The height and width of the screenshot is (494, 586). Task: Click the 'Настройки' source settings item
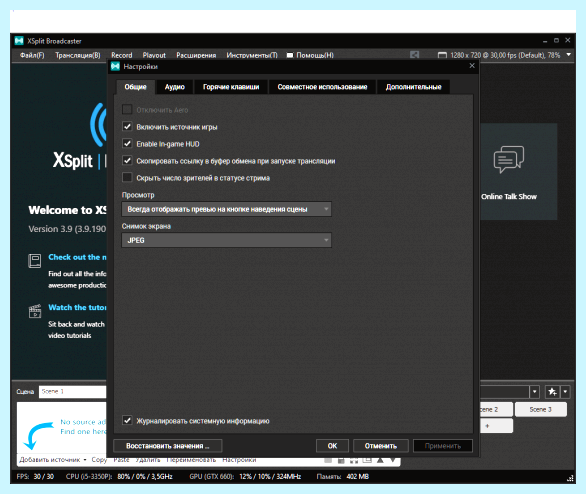(x=239, y=460)
